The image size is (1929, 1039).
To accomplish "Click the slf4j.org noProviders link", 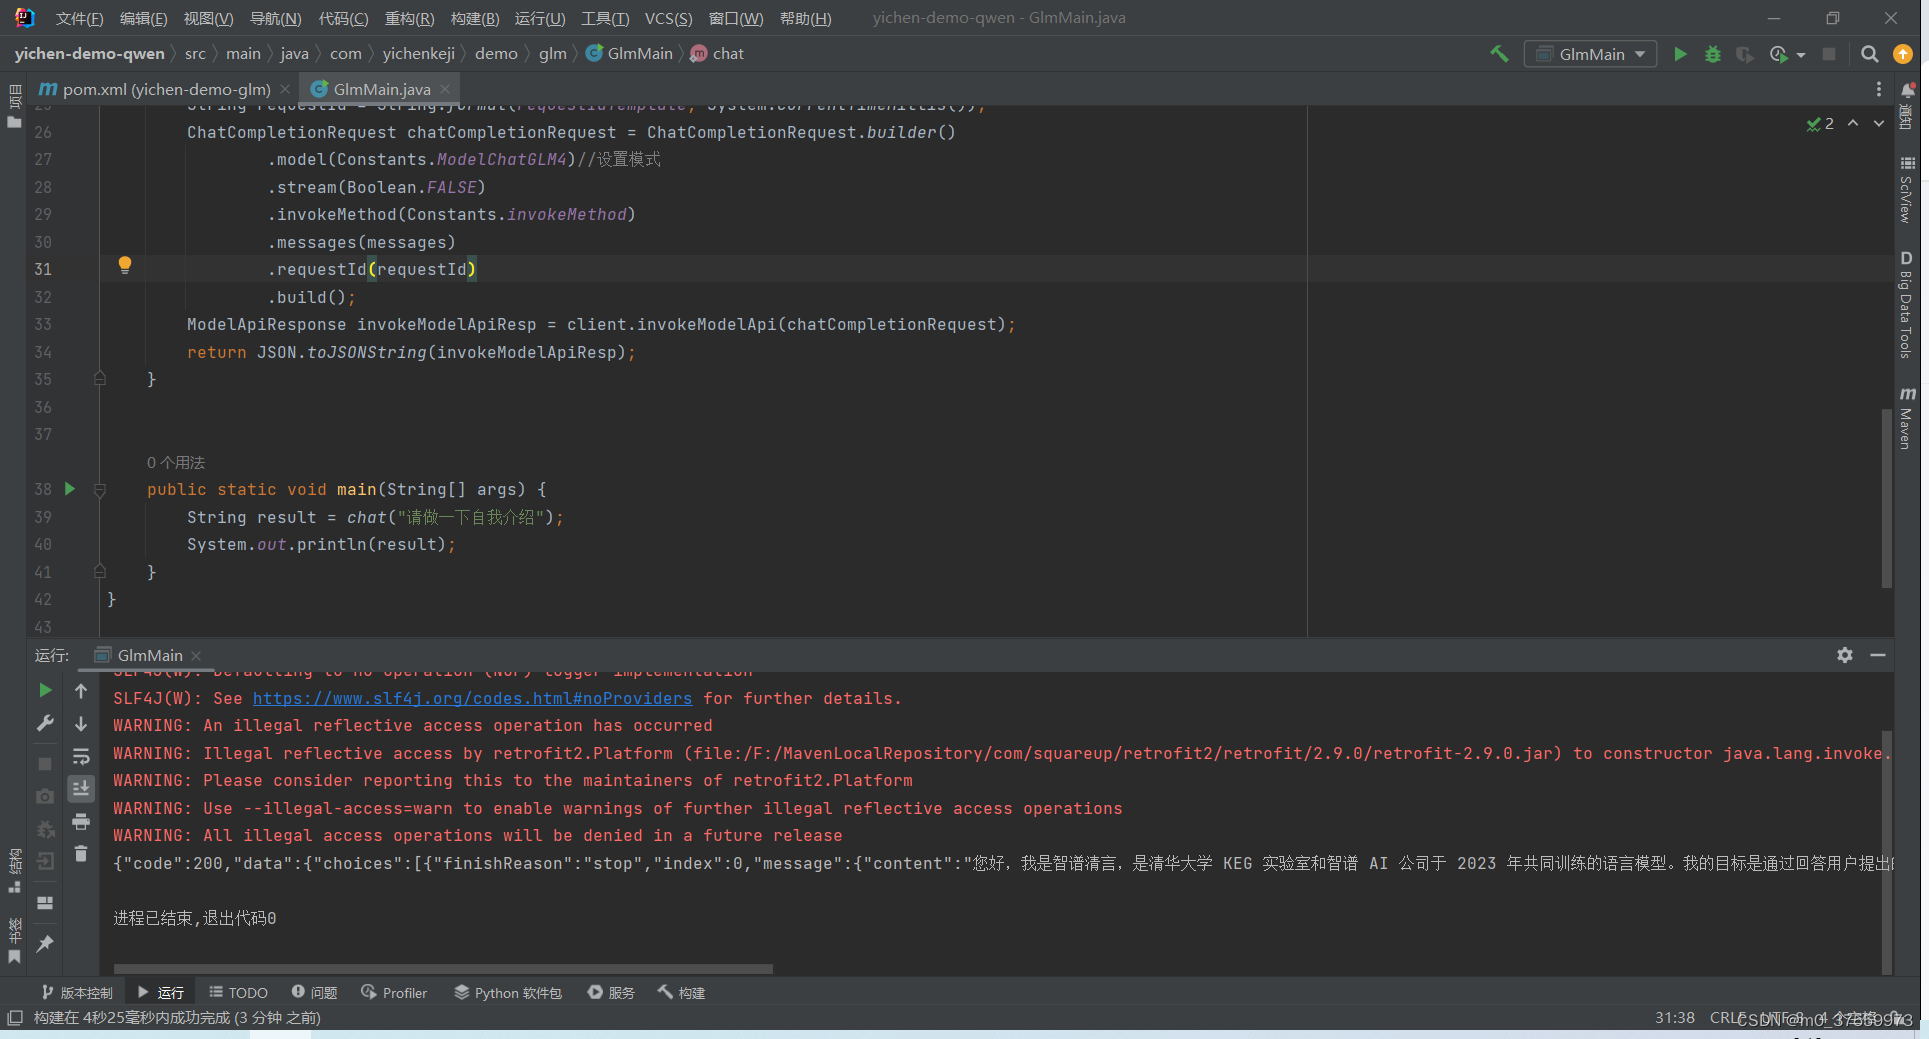I will pyautogui.click(x=472, y=698).
